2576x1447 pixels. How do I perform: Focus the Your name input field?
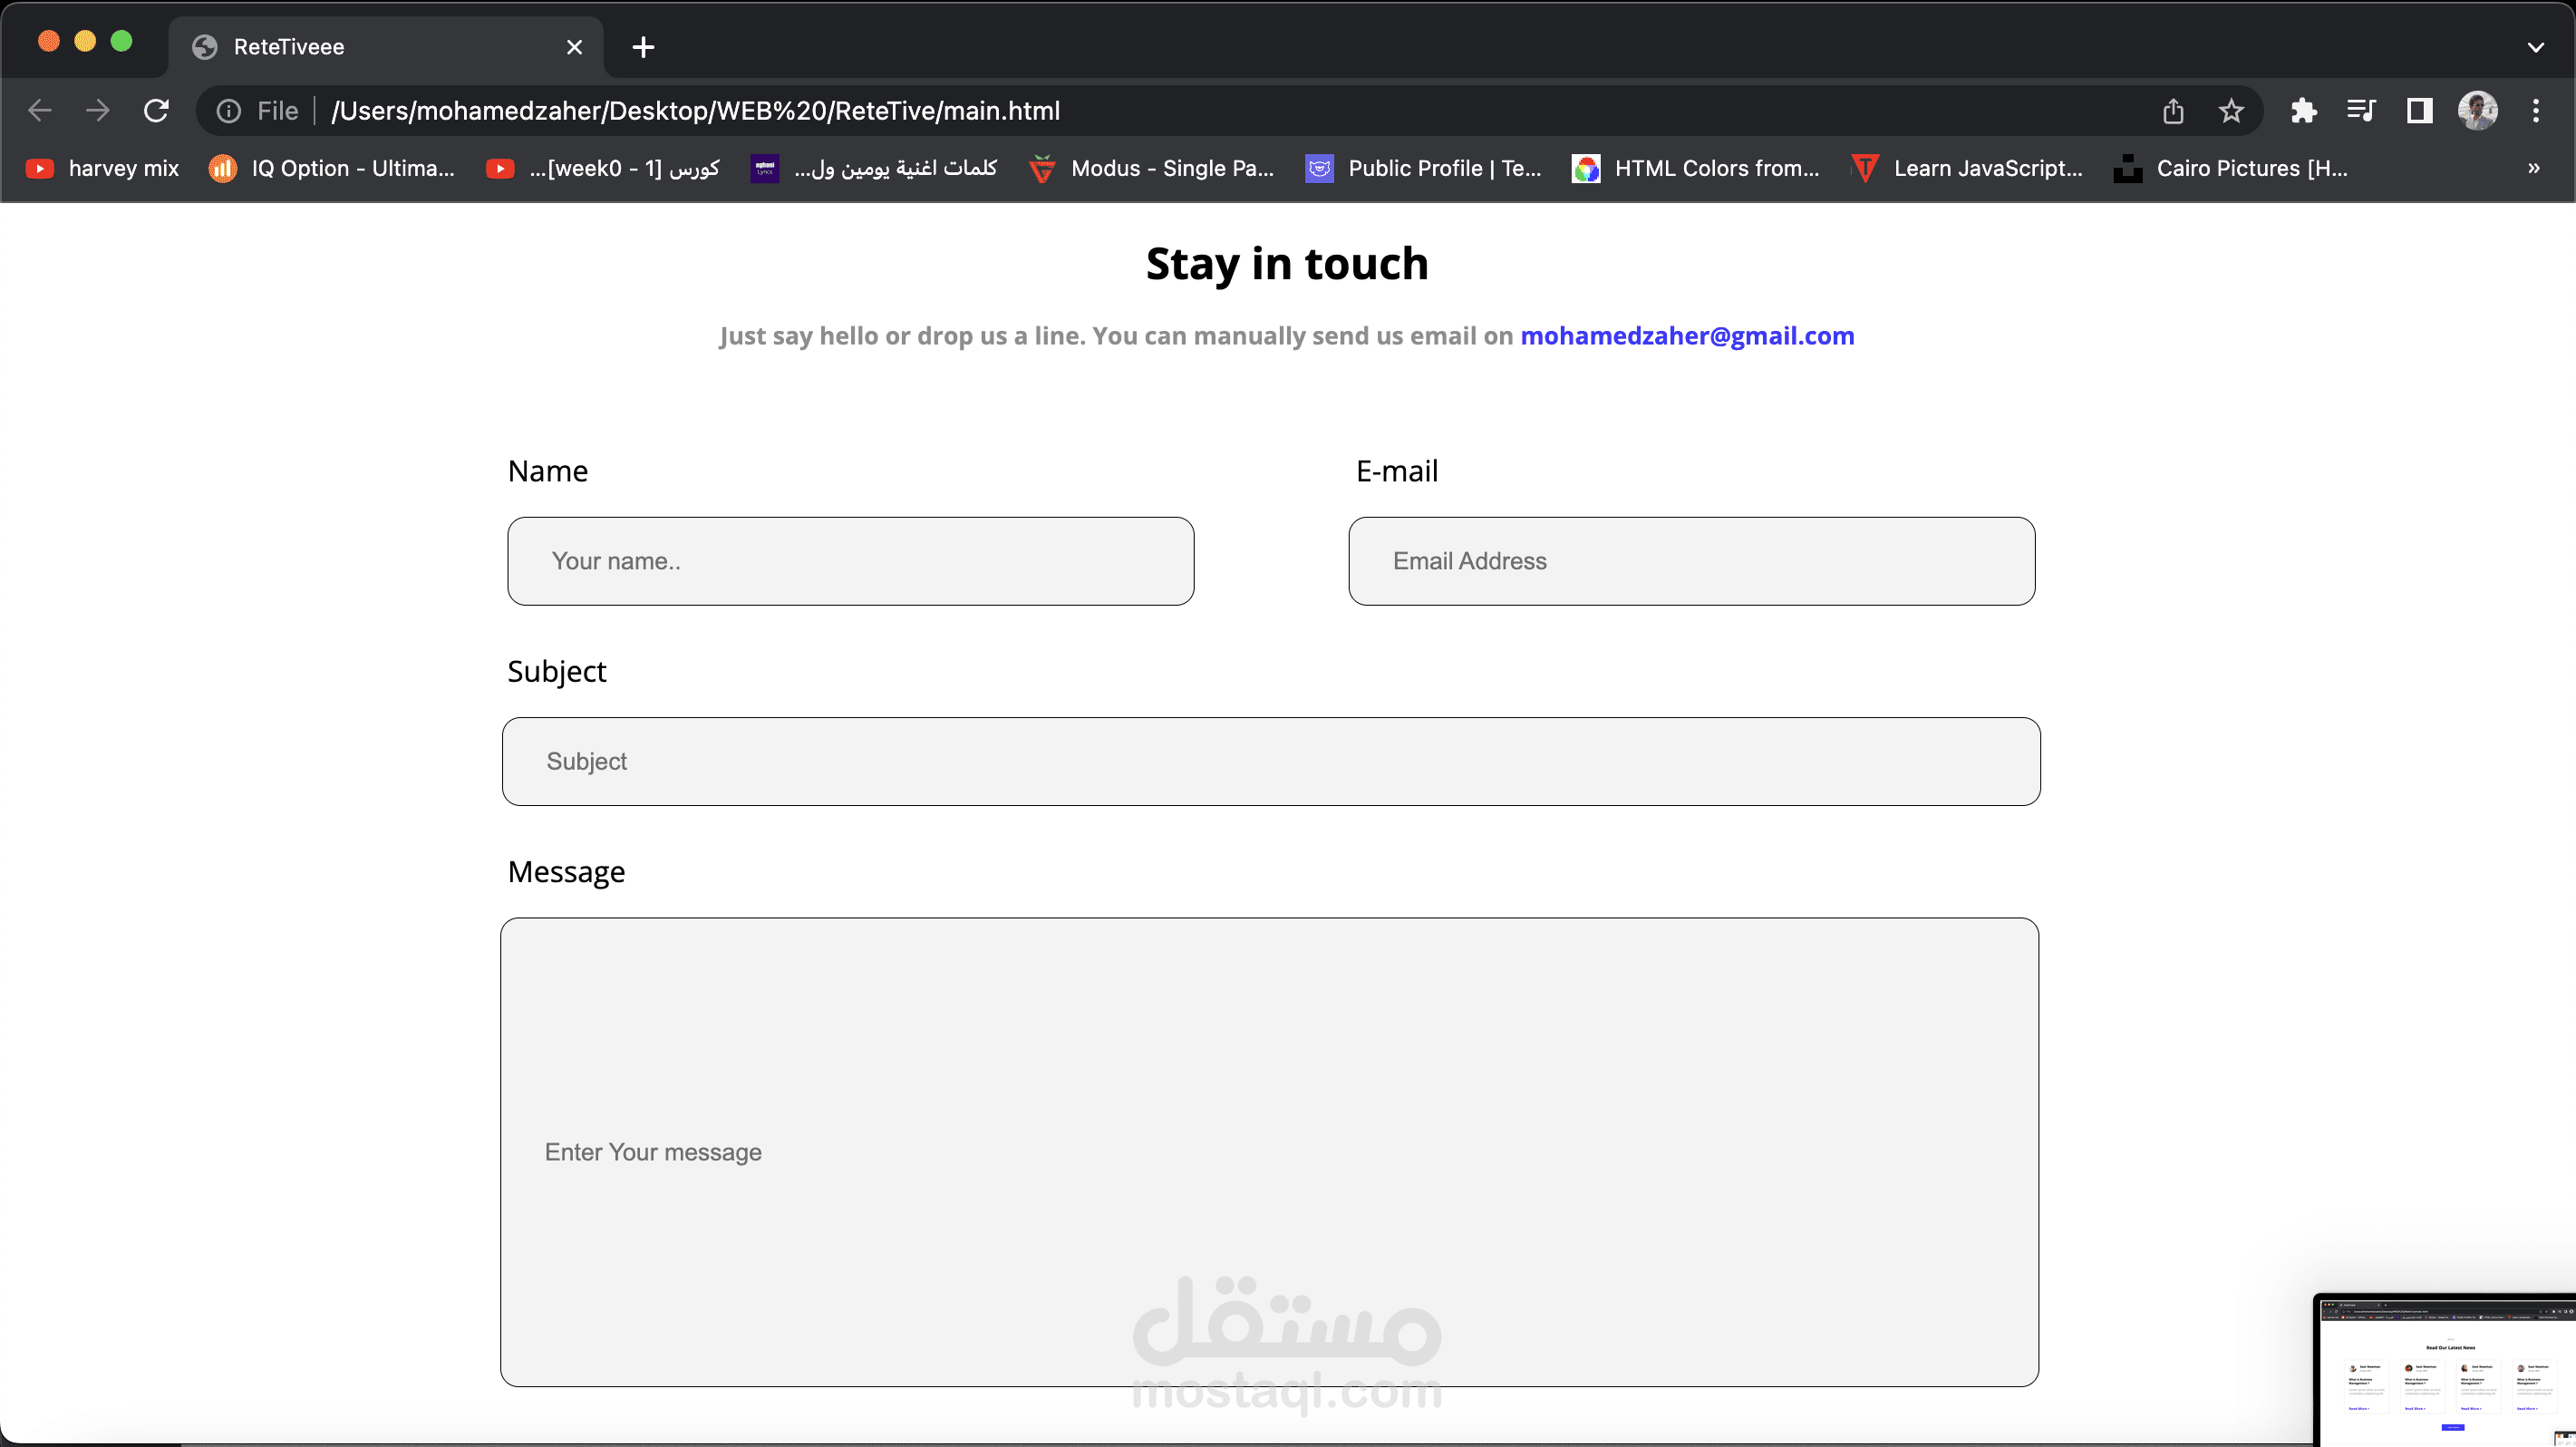pyautogui.click(x=850, y=561)
